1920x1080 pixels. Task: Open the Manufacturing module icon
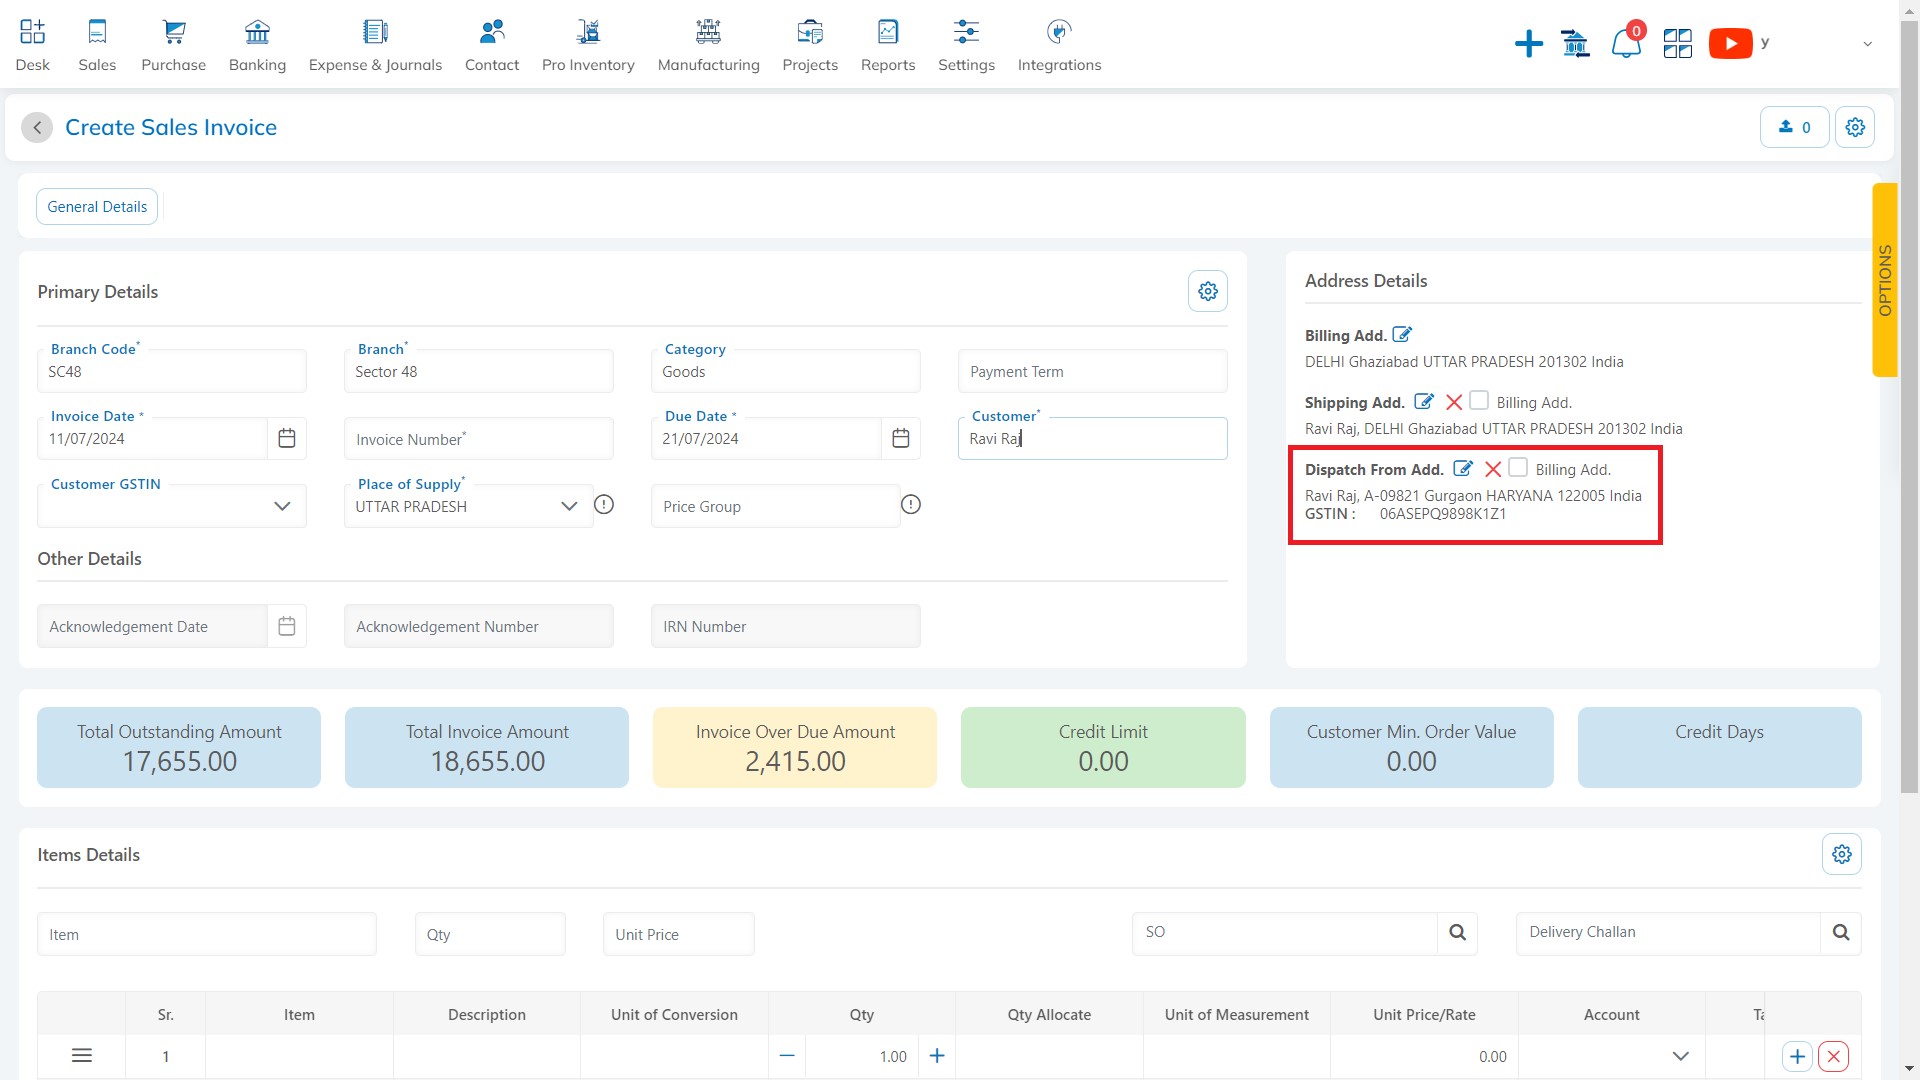pos(708,30)
